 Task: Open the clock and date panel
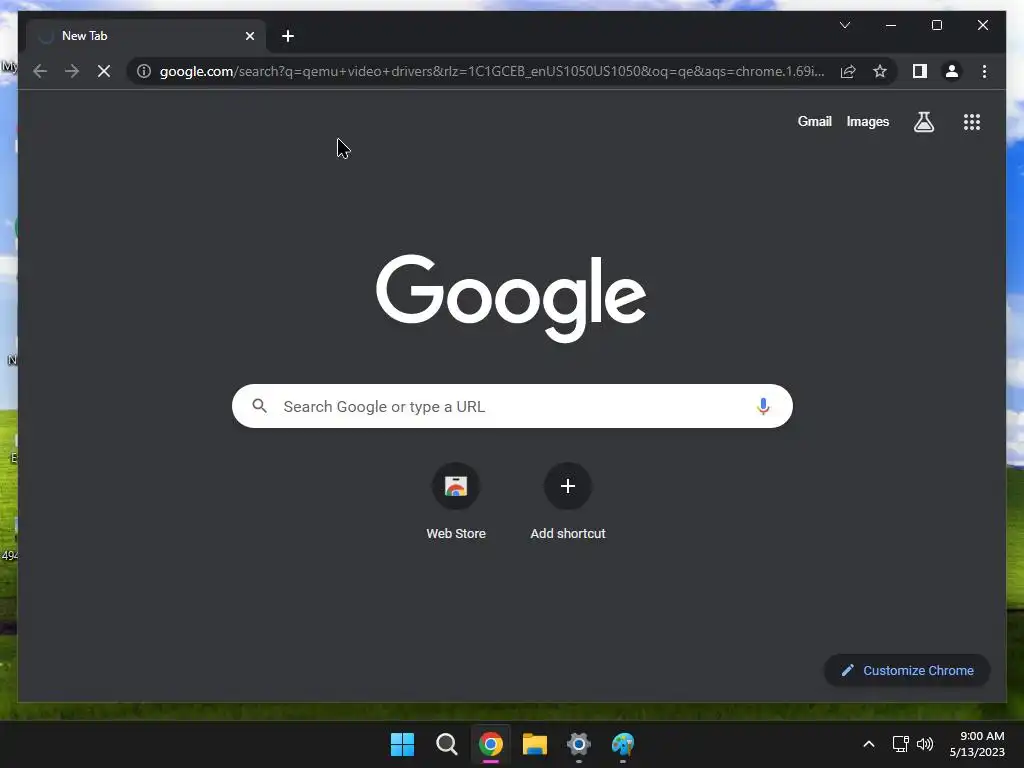[977, 744]
